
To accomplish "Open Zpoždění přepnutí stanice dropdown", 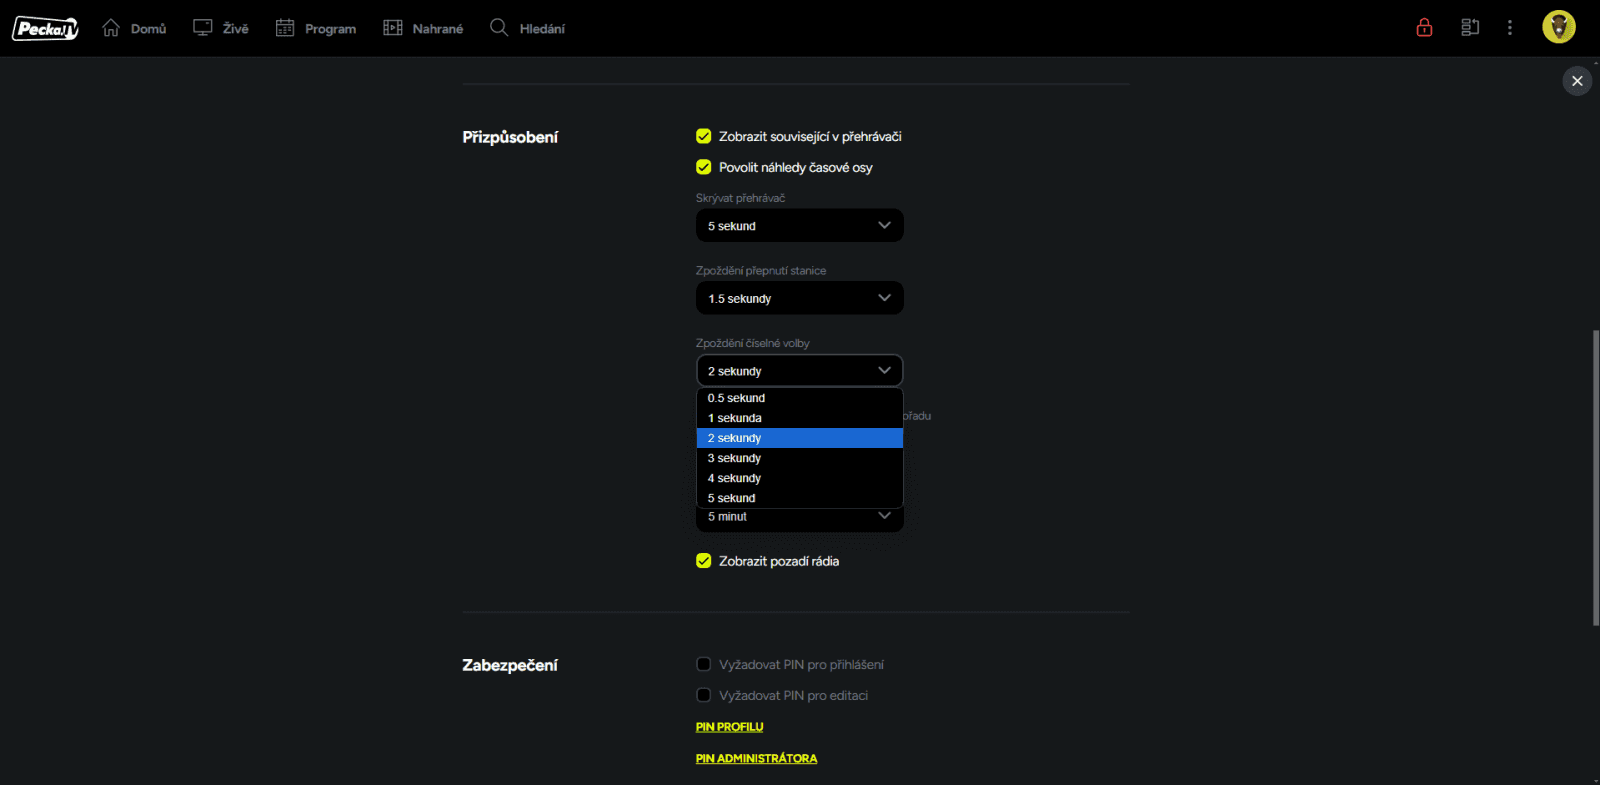I will click(x=800, y=298).
